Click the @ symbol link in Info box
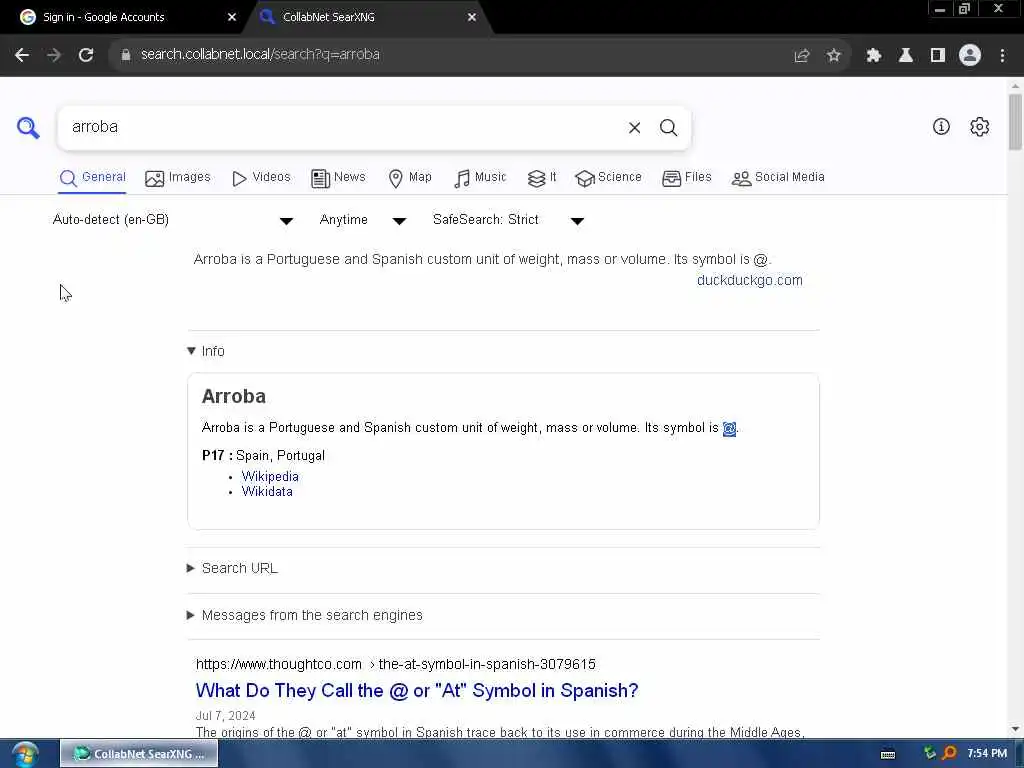 click(x=729, y=428)
